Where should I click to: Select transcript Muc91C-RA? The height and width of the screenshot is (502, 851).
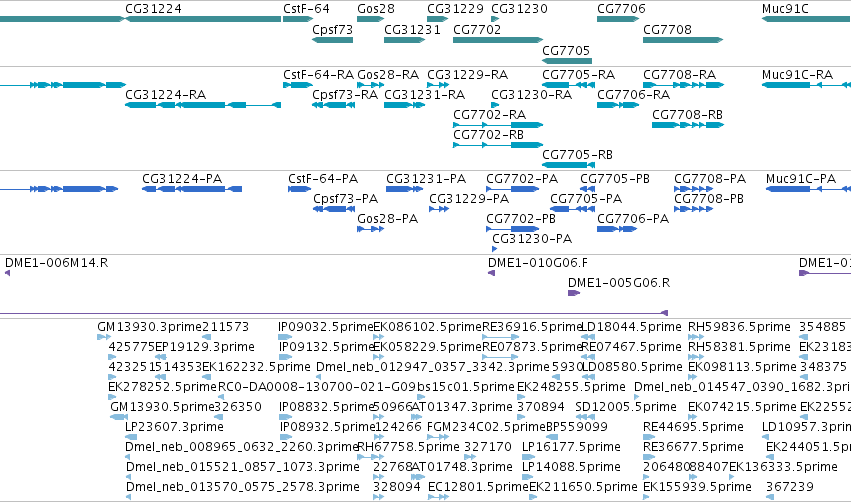[x=797, y=74]
